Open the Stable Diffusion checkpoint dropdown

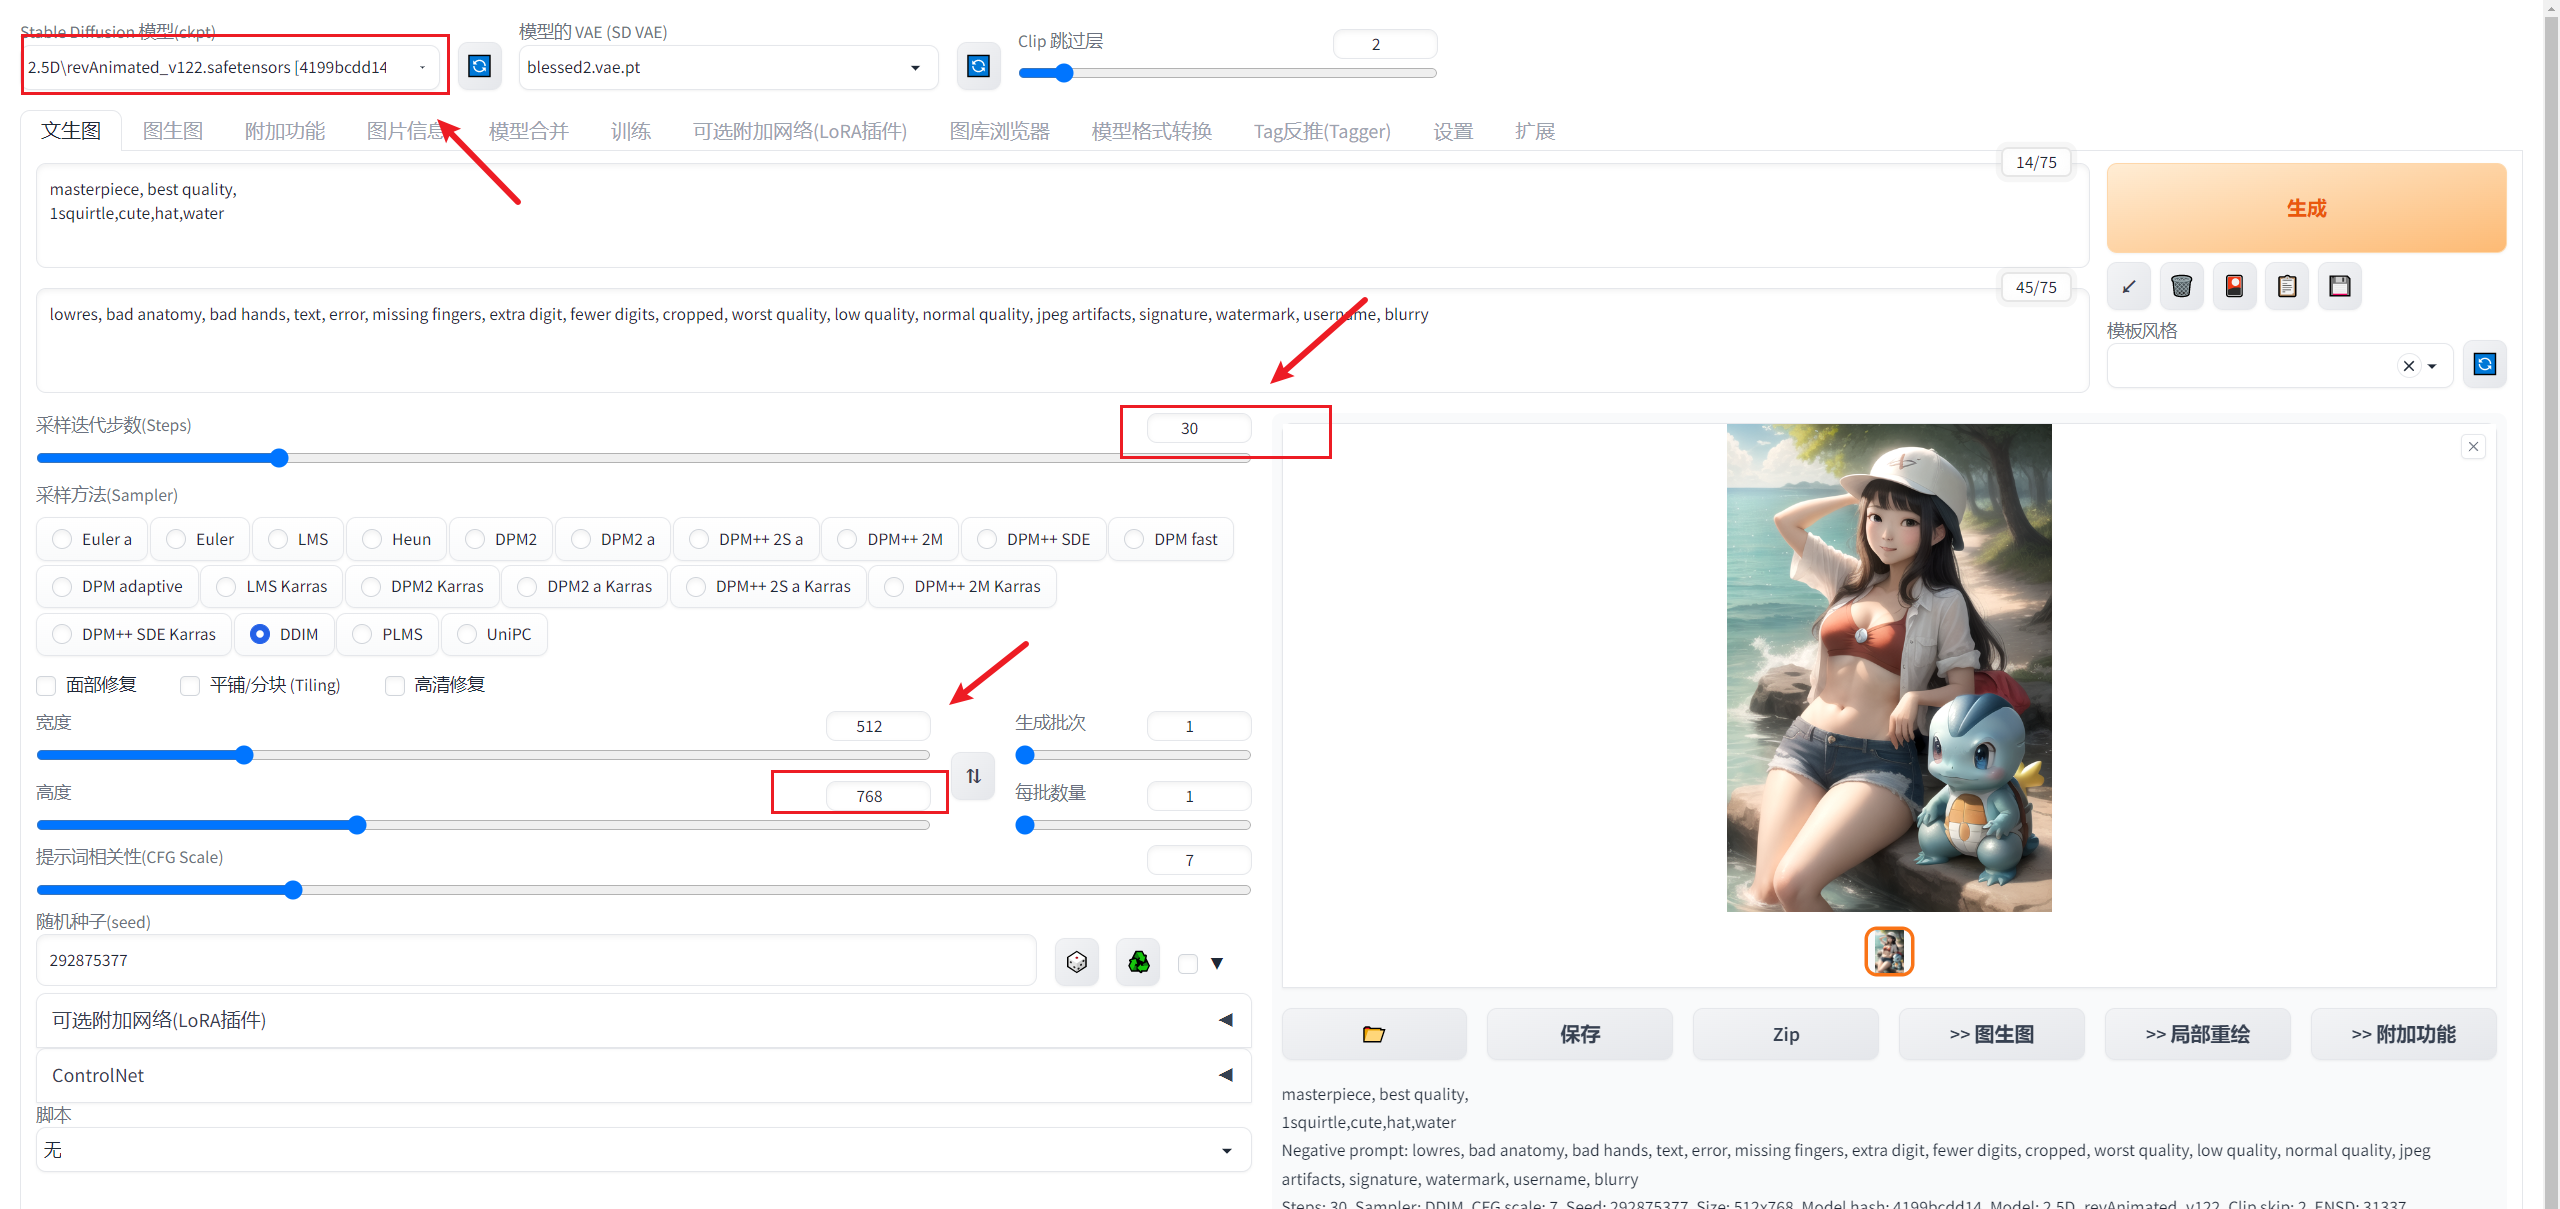click(x=231, y=67)
